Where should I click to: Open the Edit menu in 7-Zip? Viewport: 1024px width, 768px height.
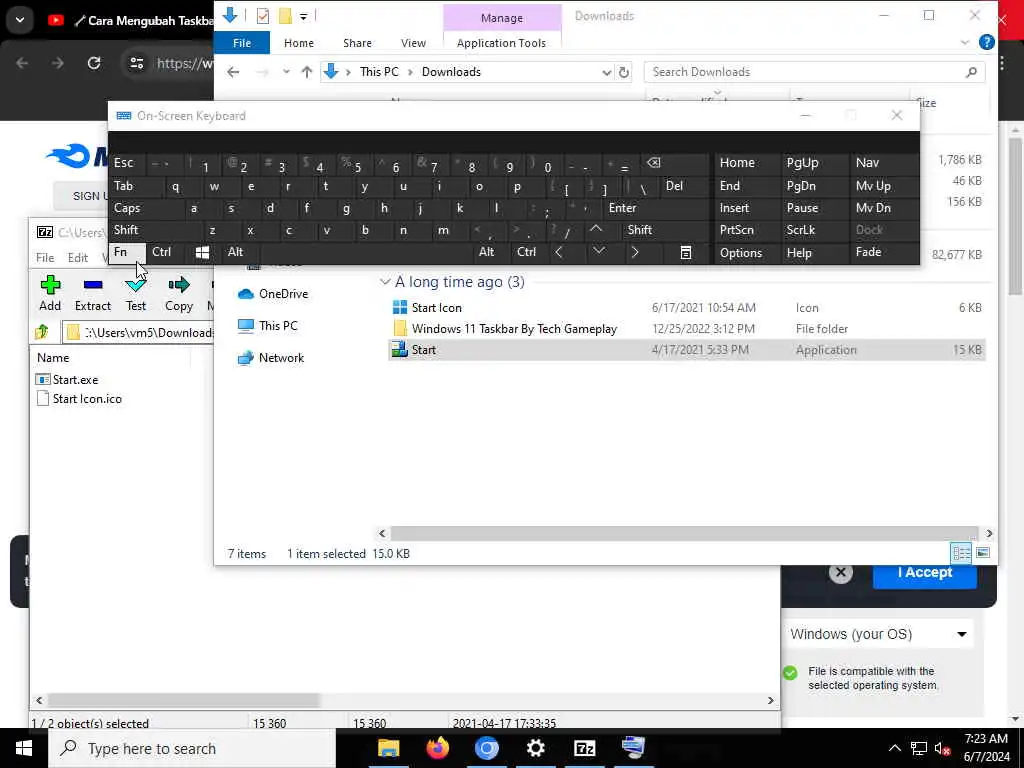(x=78, y=258)
